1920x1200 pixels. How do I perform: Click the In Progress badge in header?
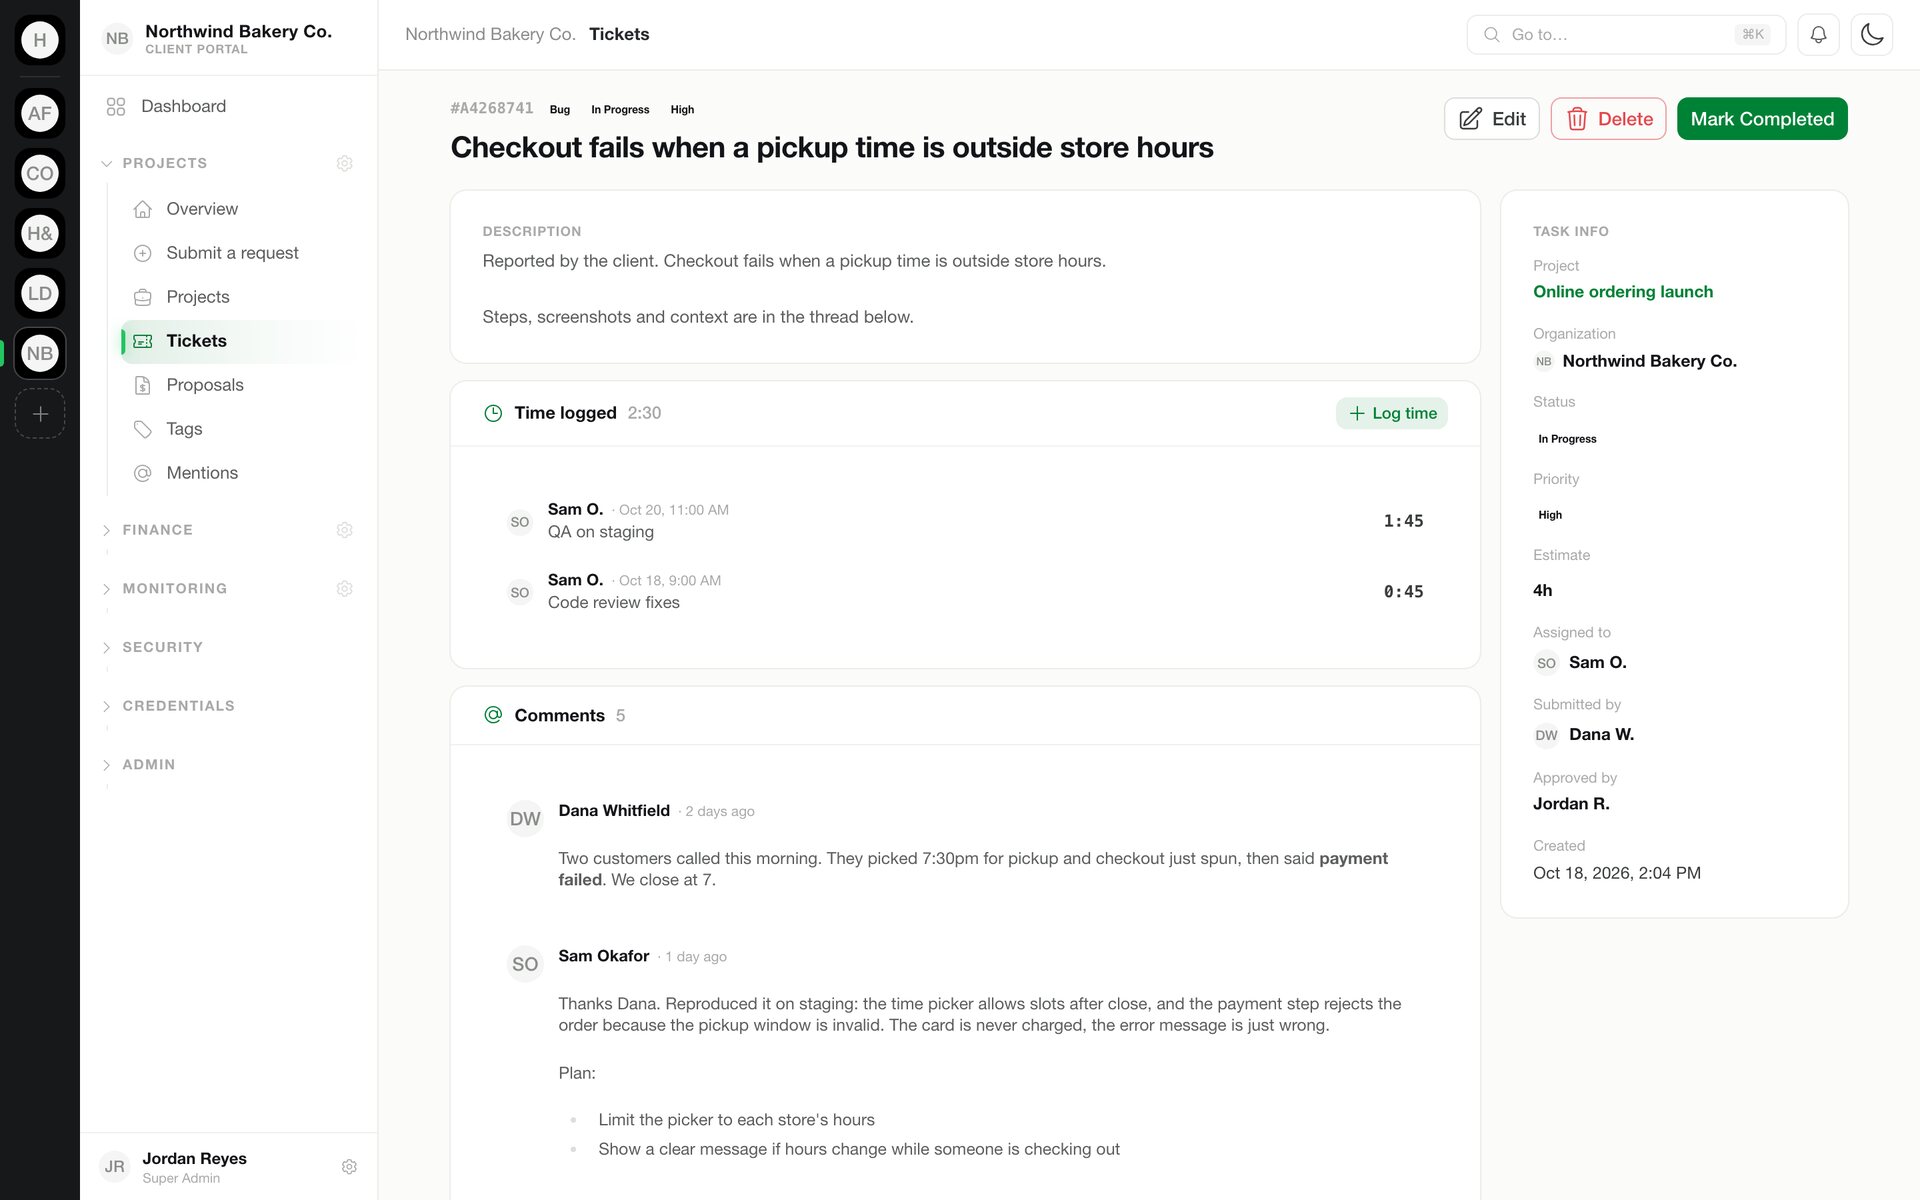pos(620,110)
